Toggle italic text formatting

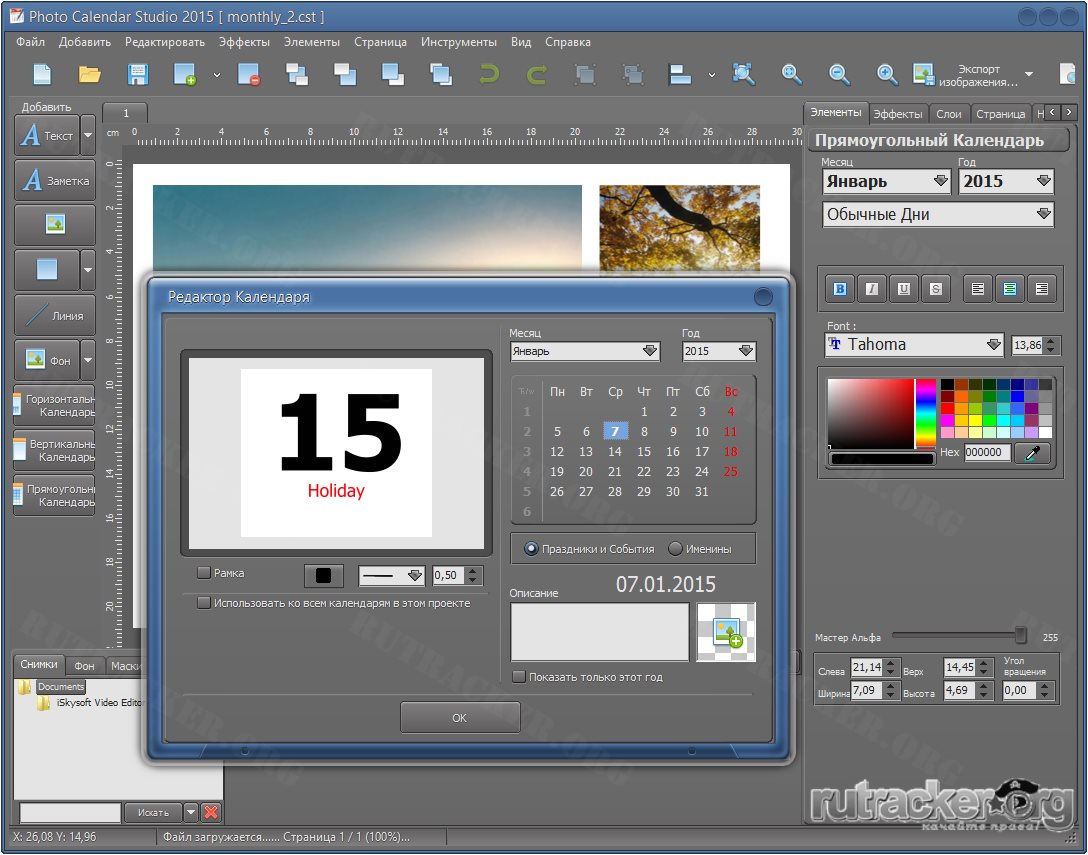tap(872, 289)
